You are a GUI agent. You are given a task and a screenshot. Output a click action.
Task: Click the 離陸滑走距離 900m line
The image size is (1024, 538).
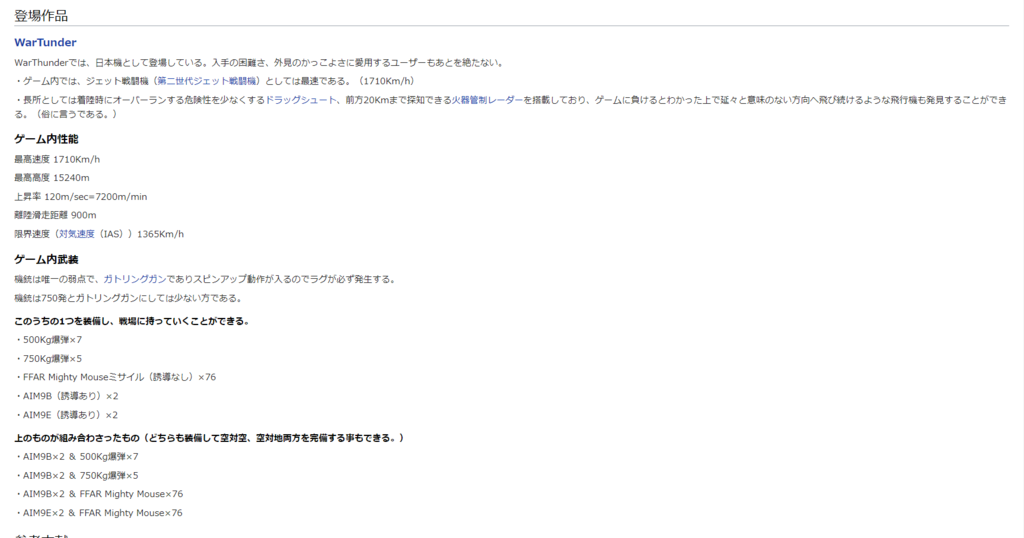[x=55, y=215]
